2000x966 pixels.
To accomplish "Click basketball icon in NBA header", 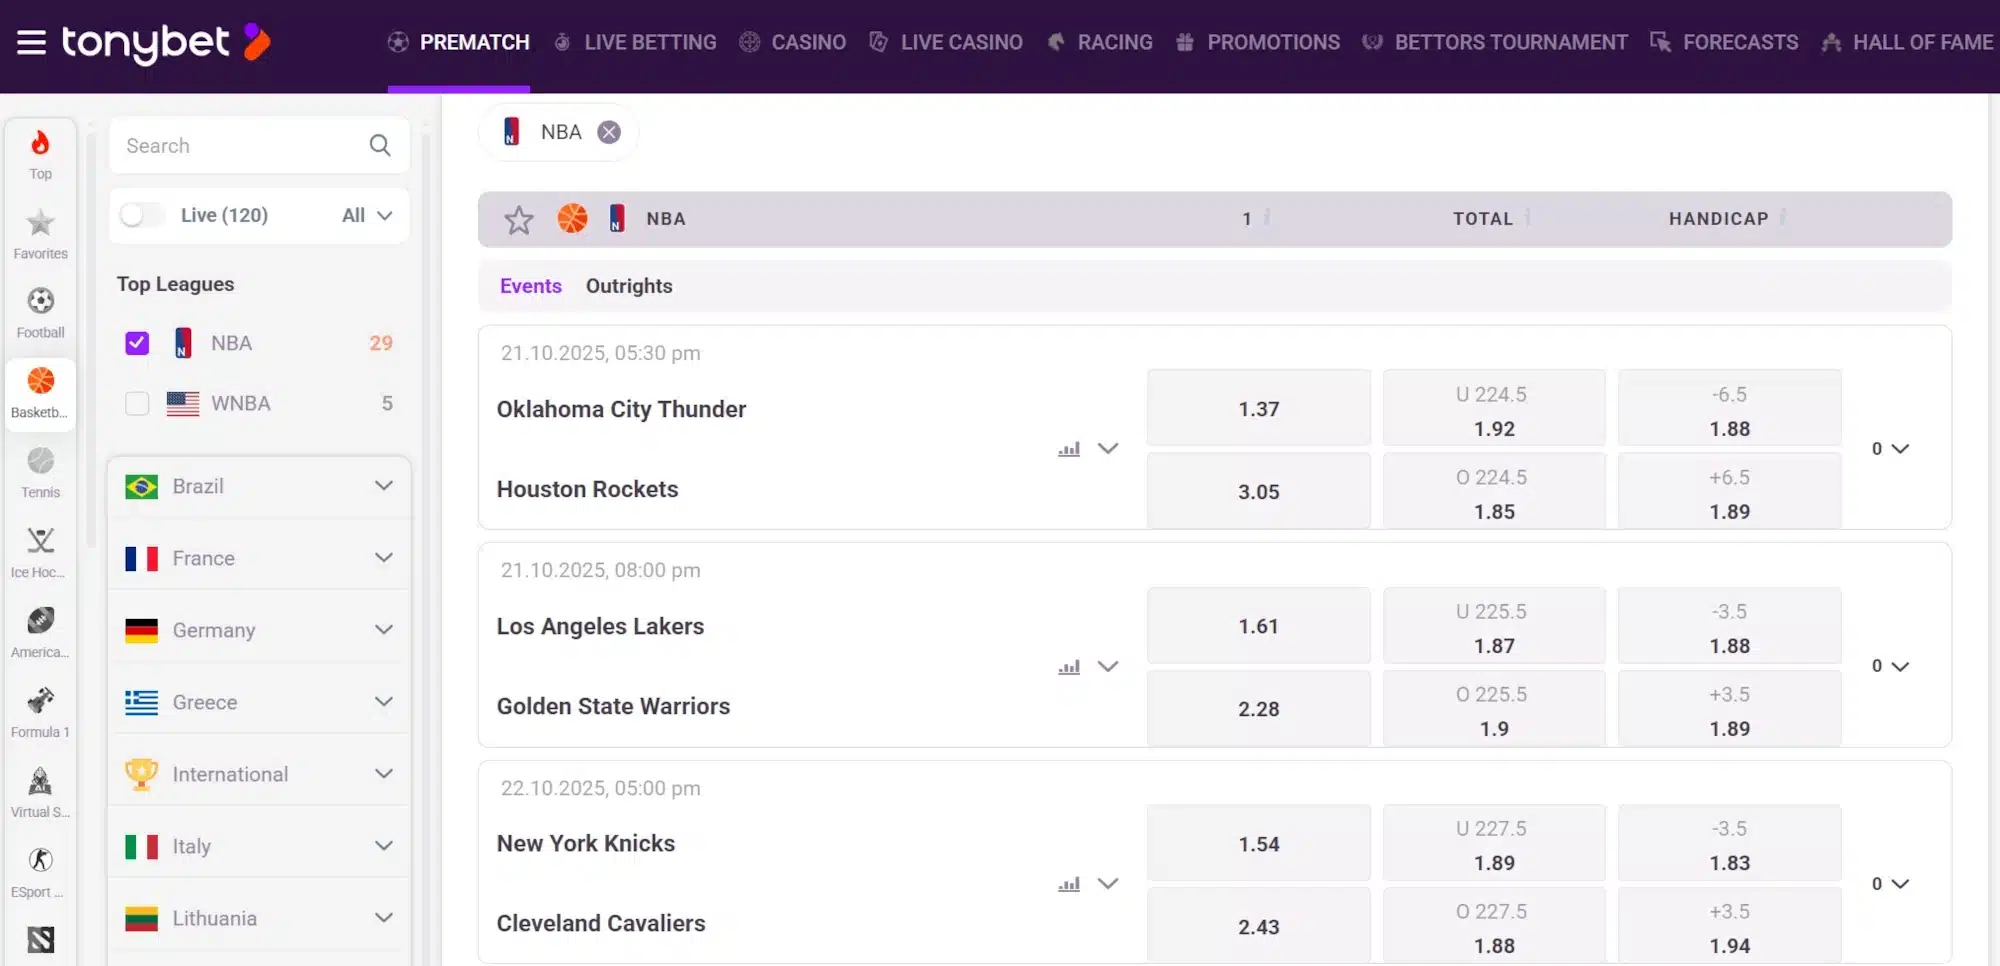I will click(x=572, y=218).
